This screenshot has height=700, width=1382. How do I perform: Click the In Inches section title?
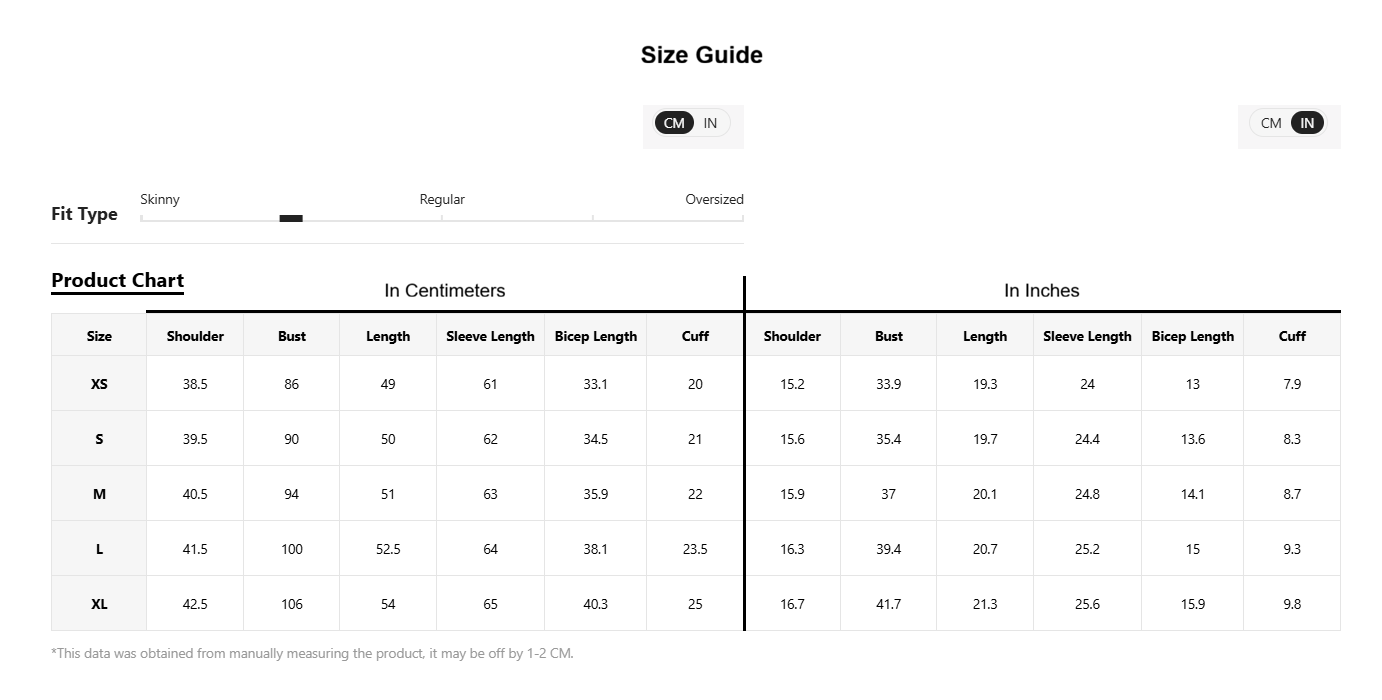(1042, 291)
